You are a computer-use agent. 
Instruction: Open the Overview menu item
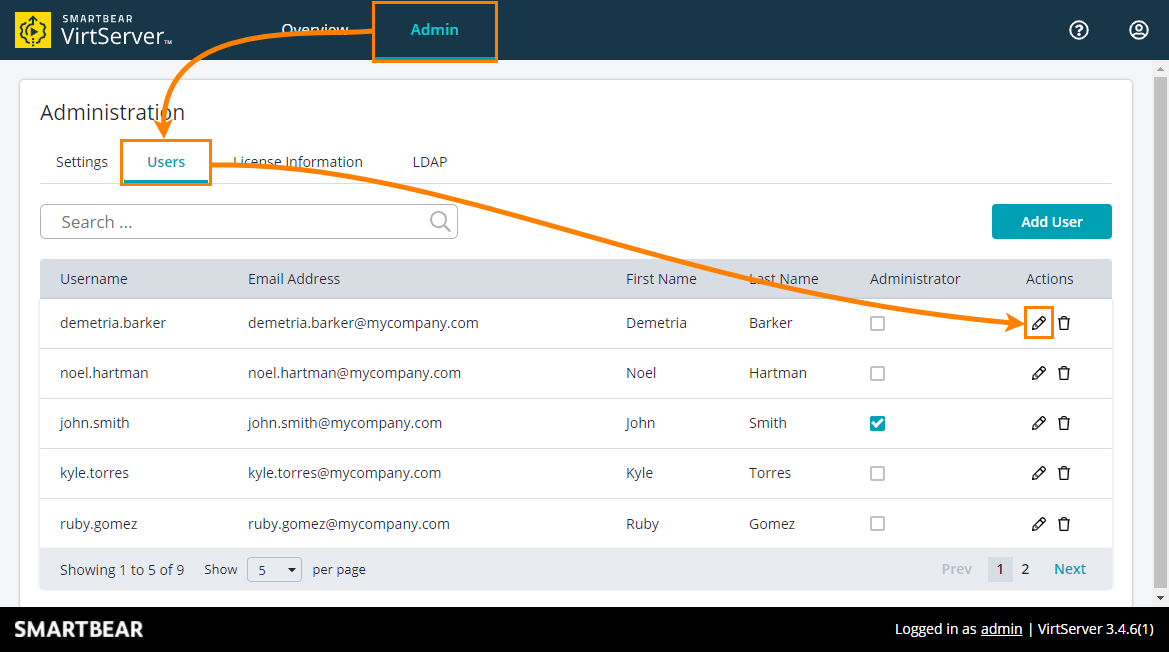(315, 30)
